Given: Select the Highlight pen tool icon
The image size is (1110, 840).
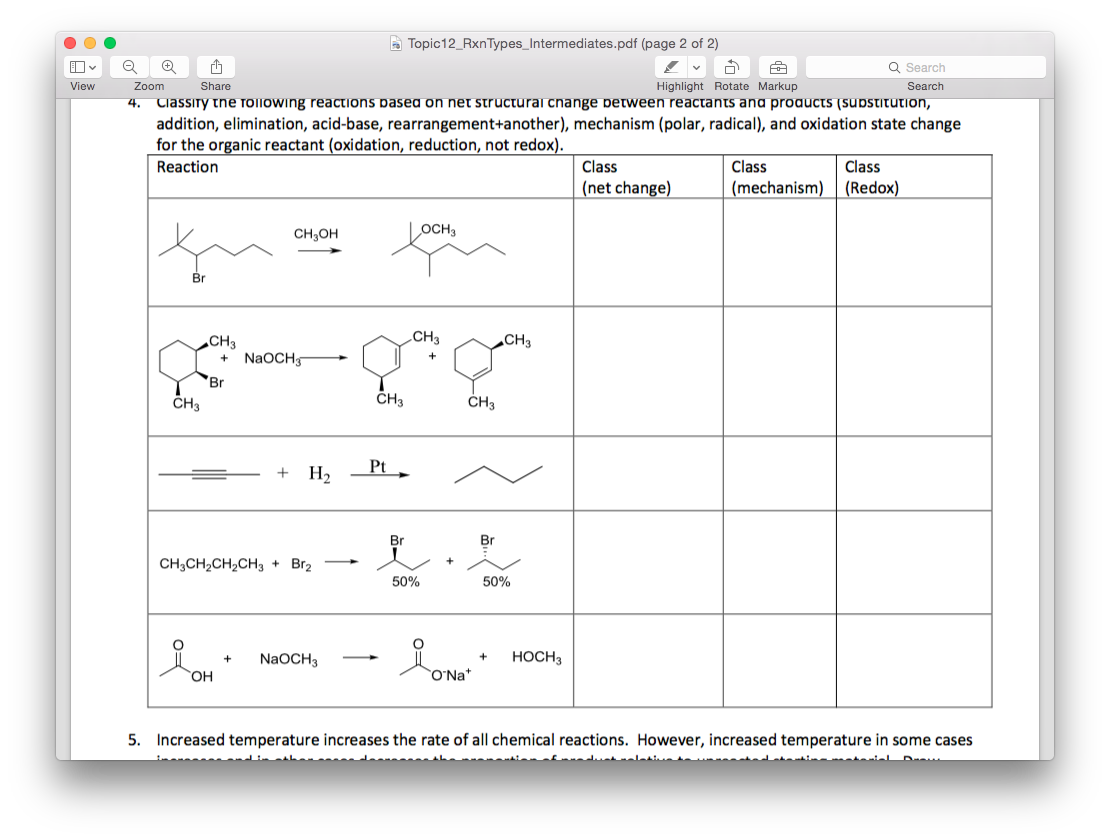Looking at the screenshot, I should 668,66.
